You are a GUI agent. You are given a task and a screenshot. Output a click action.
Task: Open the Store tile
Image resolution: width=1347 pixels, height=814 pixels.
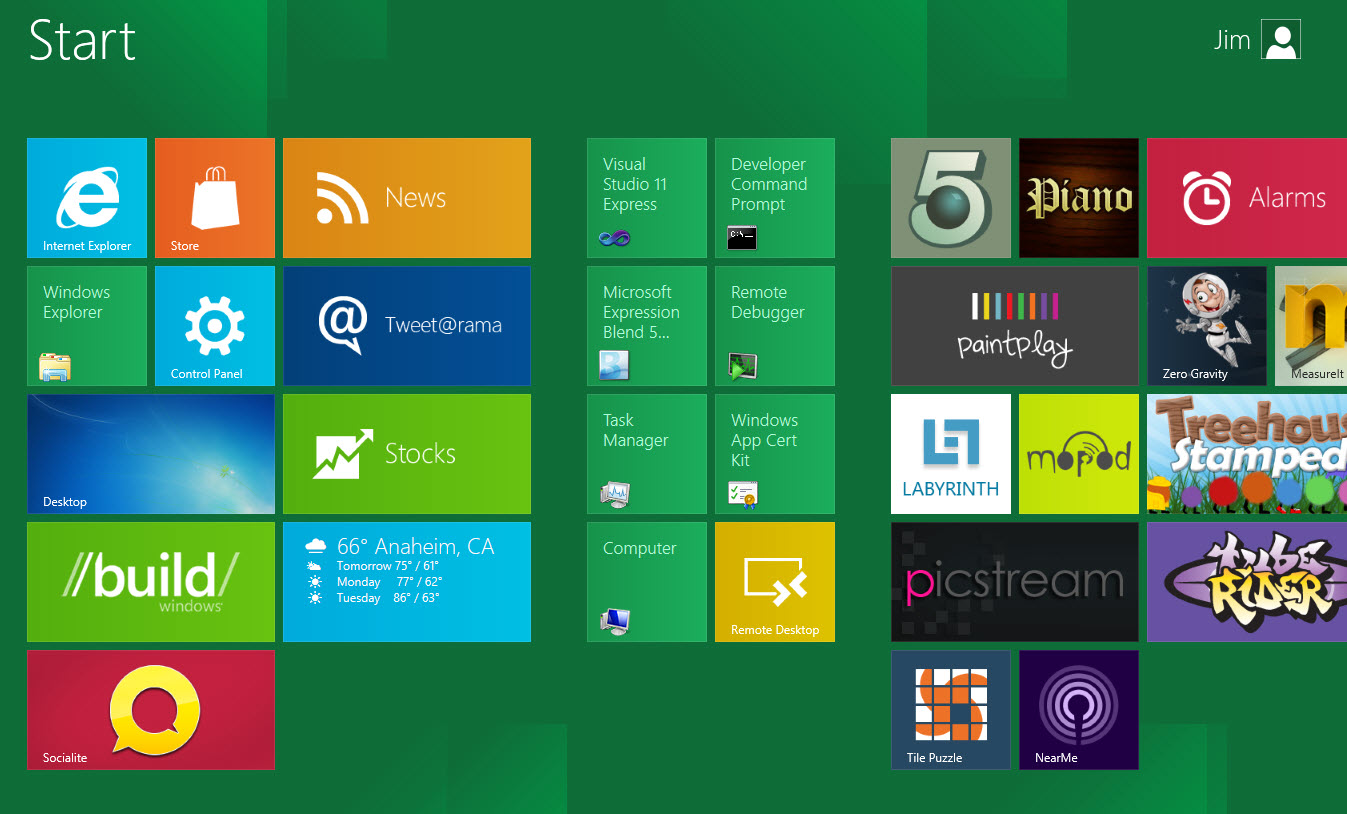(x=215, y=198)
